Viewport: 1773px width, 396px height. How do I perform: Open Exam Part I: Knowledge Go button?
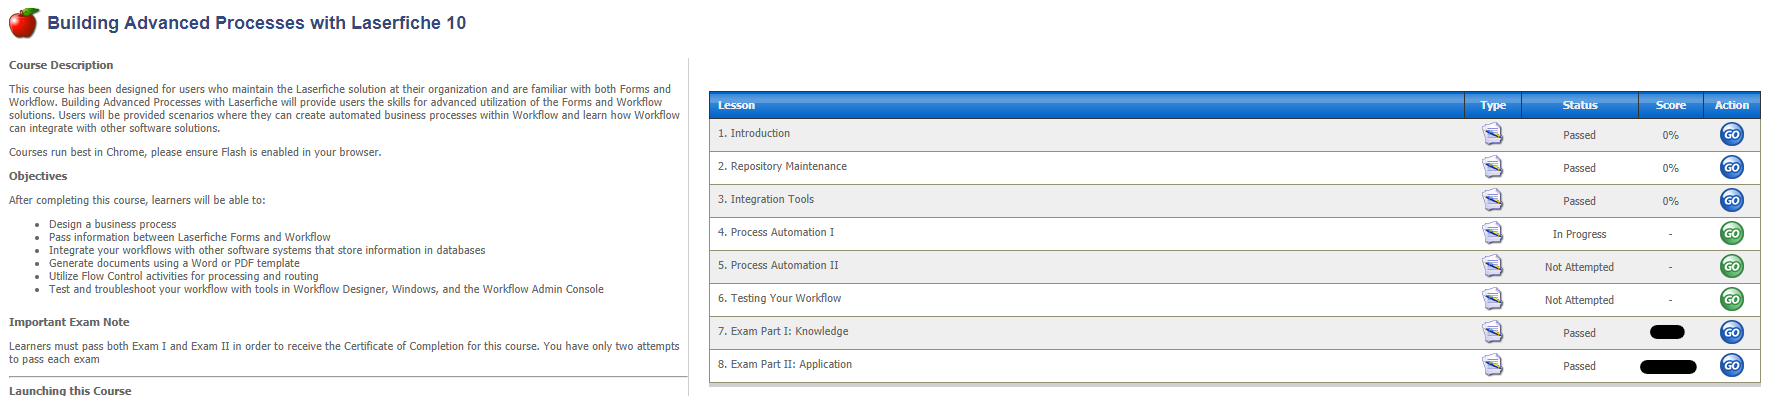pos(1732,332)
